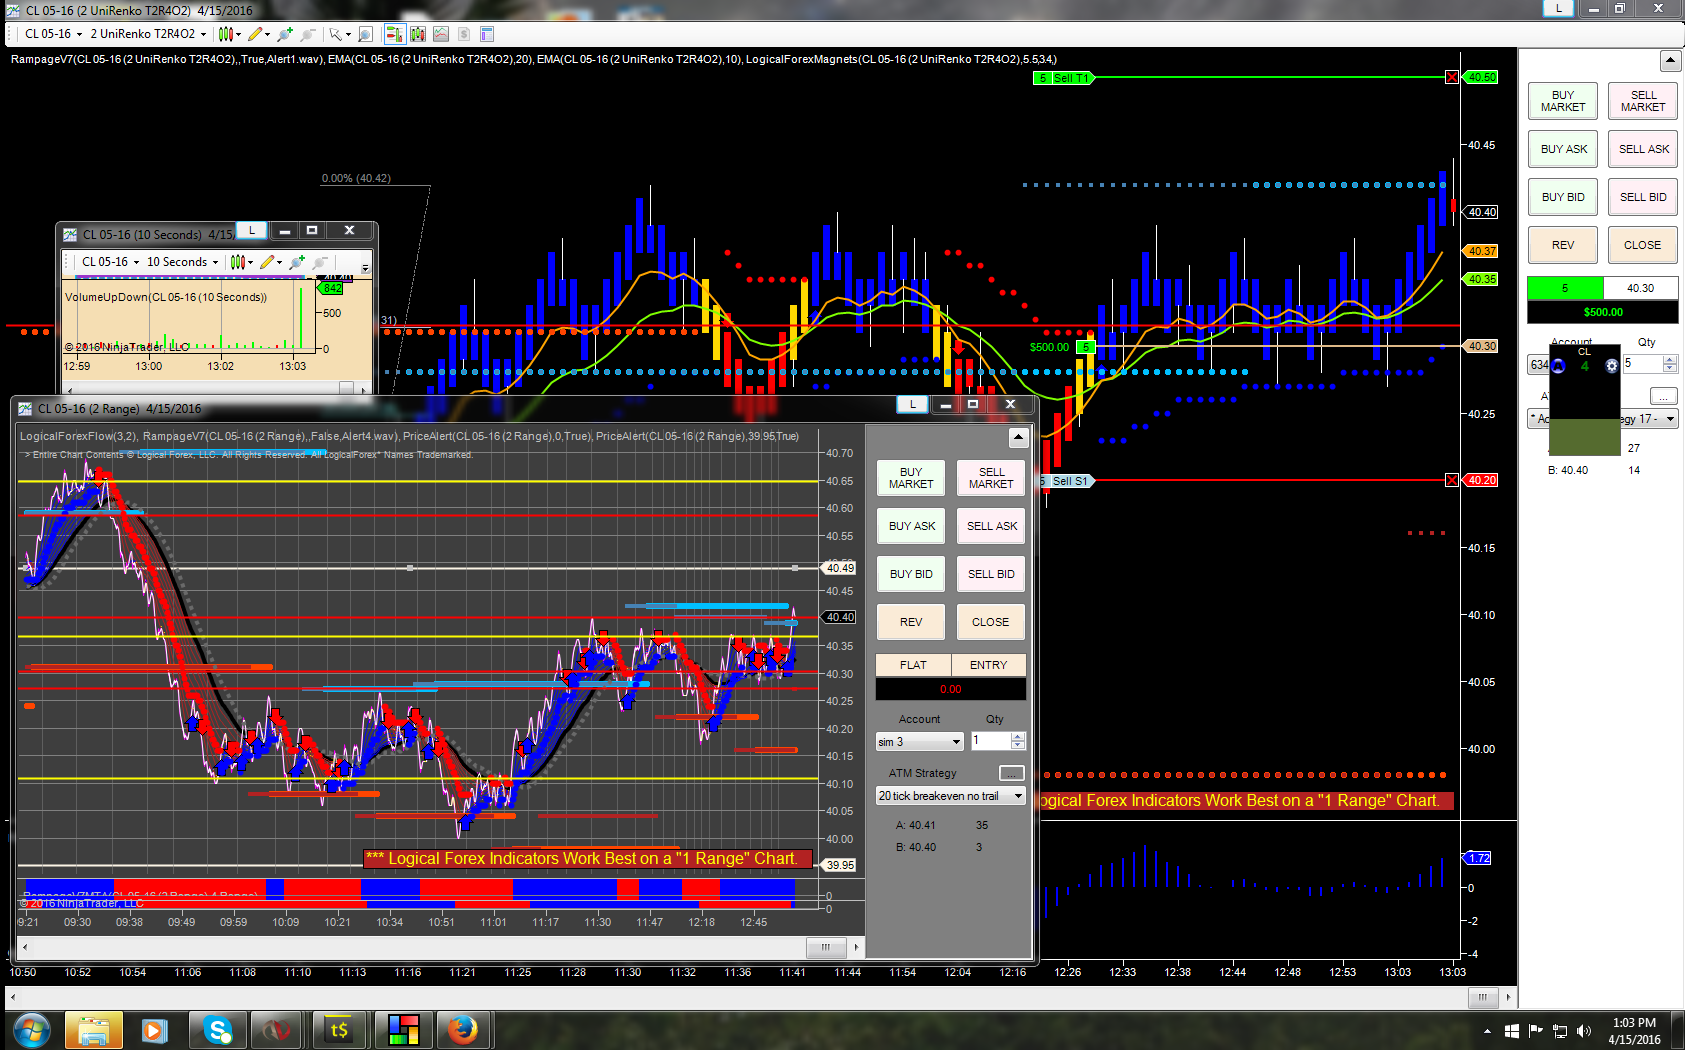Open the 2 UniRenko T2R4O2 interval dropdown
Viewport: 1685px width, 1050px height.
[148, 34]
